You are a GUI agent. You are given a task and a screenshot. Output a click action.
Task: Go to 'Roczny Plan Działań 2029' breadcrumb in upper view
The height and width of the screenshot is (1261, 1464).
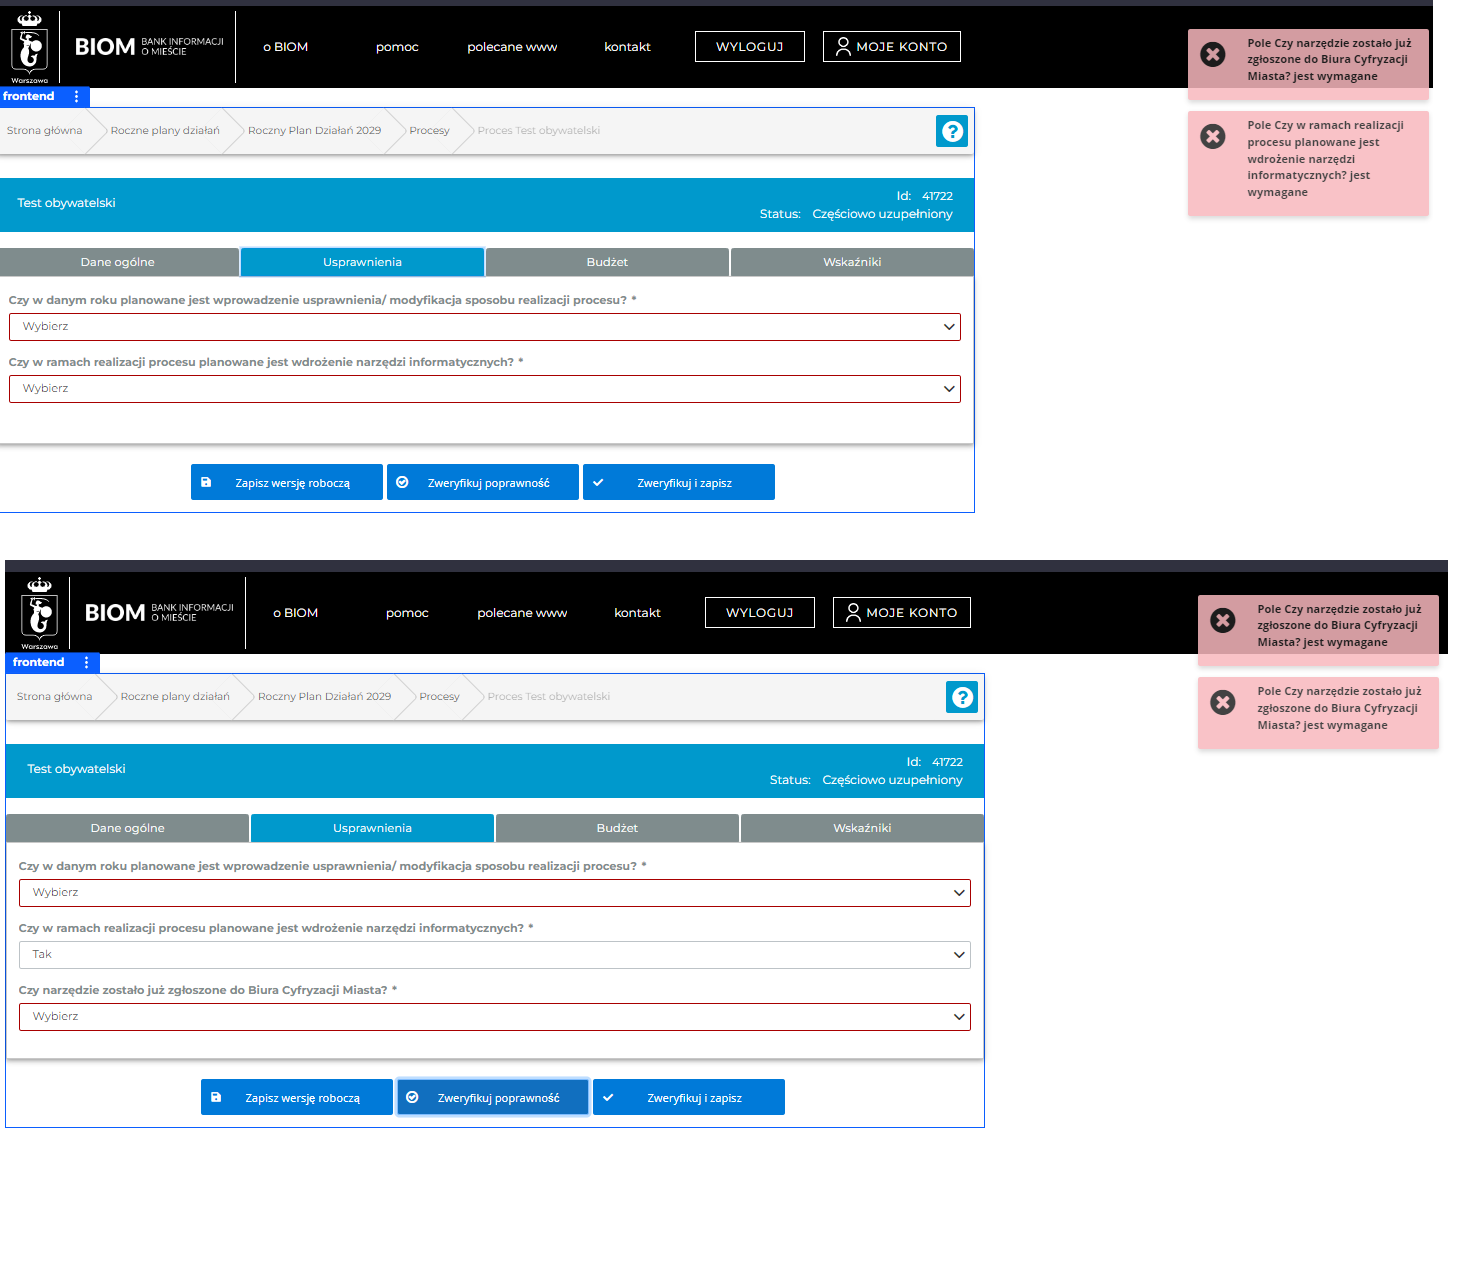(314, 131)
